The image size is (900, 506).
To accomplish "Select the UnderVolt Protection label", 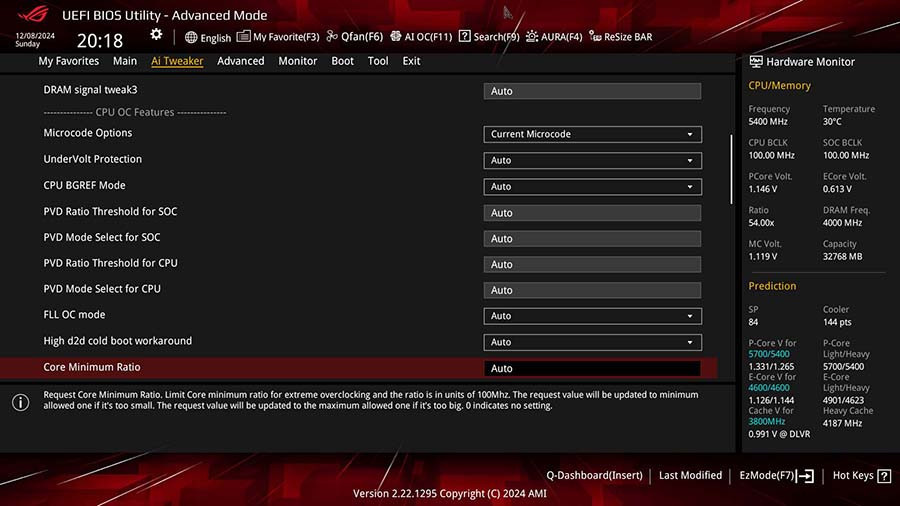I will 92,159.
